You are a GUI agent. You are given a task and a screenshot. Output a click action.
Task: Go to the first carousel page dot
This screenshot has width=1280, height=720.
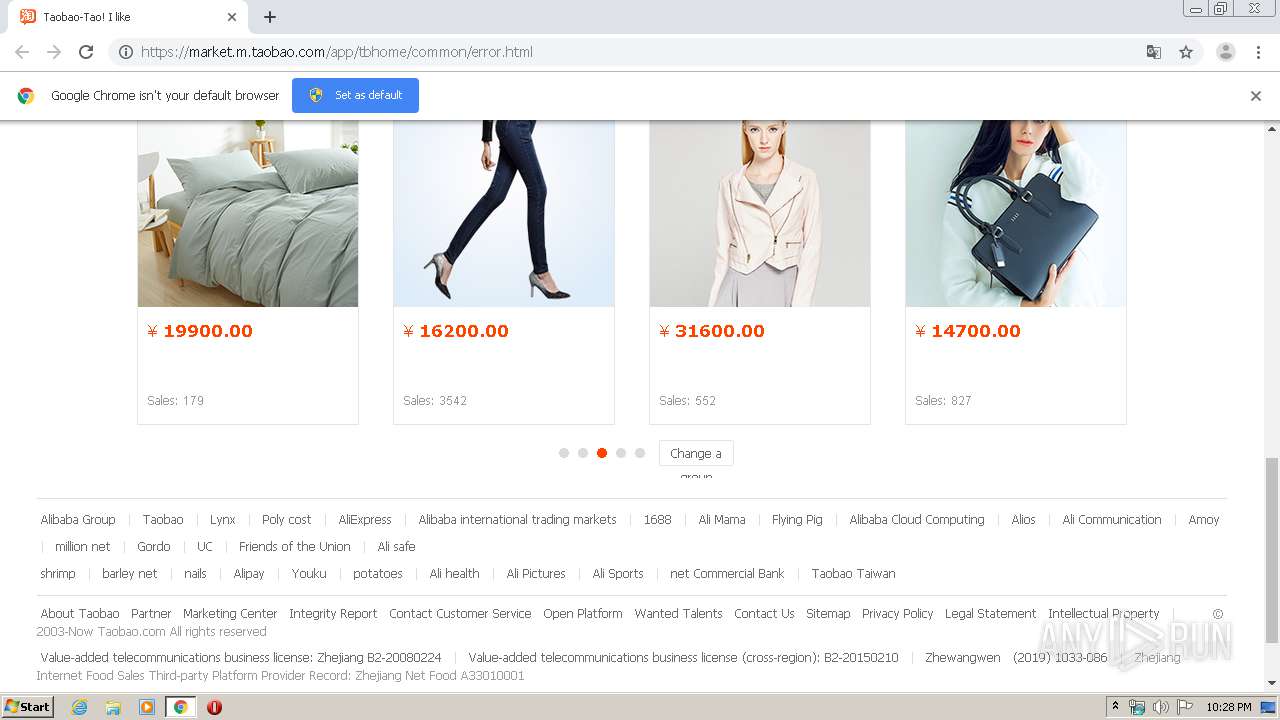coord(564,453)
